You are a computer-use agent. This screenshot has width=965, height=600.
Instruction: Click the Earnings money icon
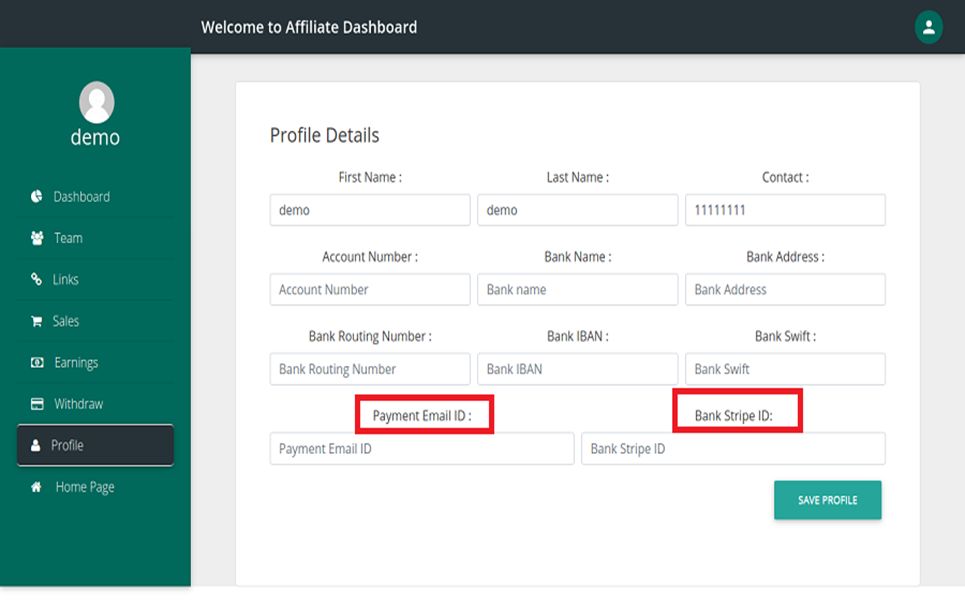click(37, 362)
